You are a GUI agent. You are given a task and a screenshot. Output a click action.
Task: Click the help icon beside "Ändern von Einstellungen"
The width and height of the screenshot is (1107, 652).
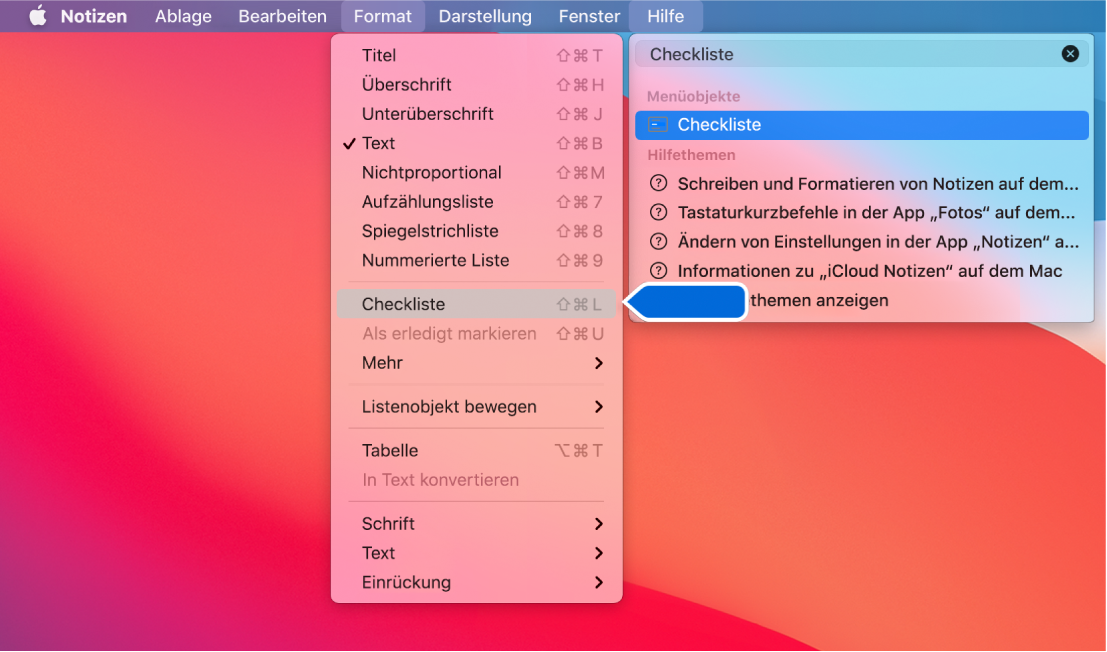[x=659, y=241]
